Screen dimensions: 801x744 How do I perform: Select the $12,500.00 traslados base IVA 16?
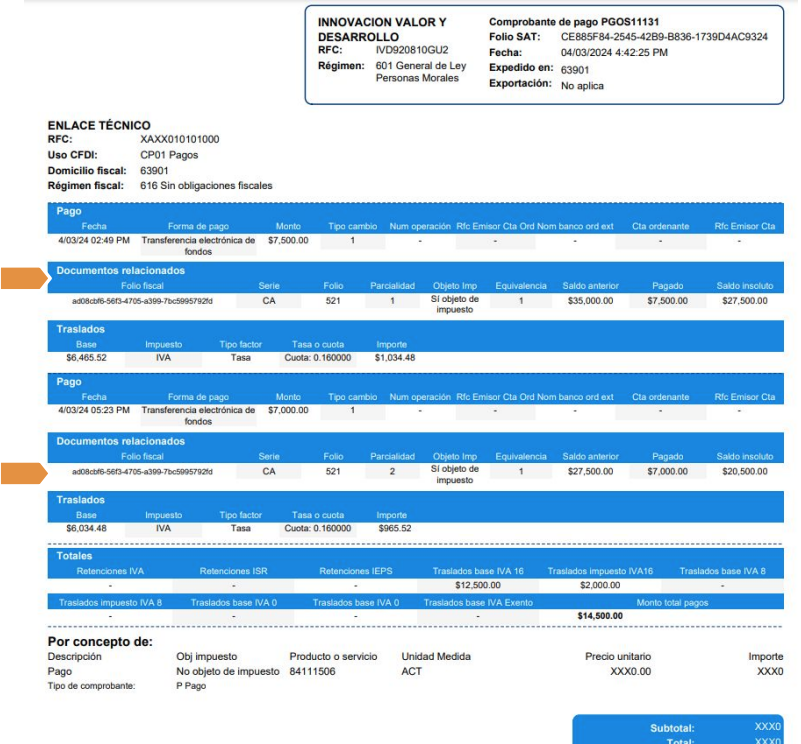coord(478,585)
